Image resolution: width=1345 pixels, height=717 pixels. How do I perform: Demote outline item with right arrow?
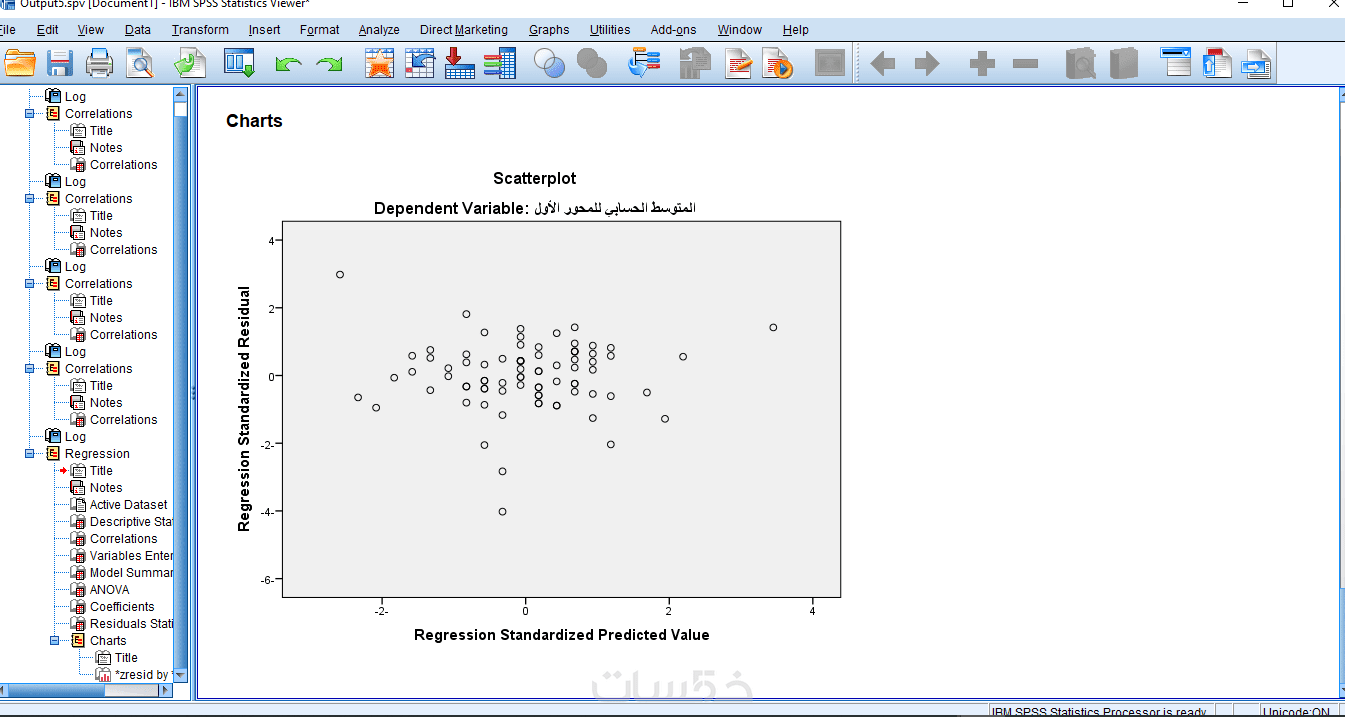pos(927,65)
